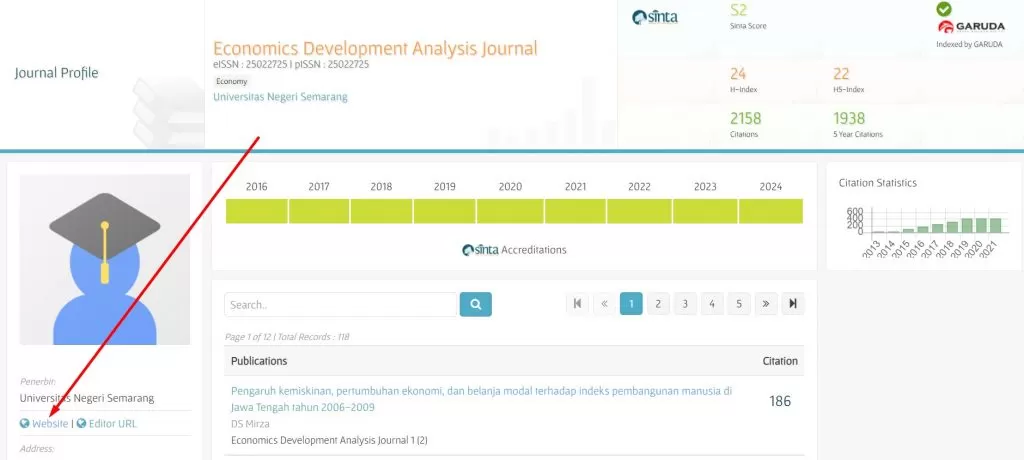
Task: Select page 5 in pagination
Action: click(738, 304)
